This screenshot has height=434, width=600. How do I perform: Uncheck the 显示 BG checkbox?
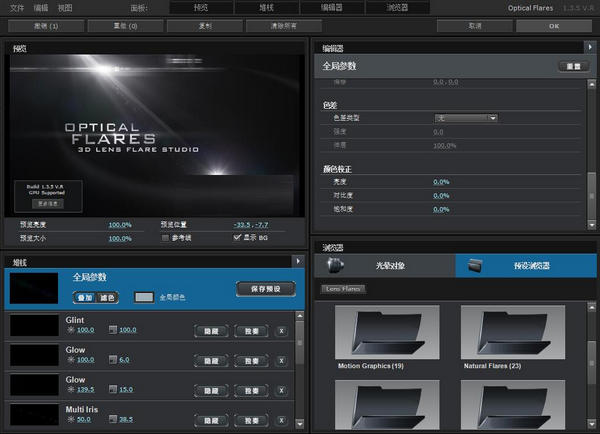pyautogui.click(x=237, y=238)
